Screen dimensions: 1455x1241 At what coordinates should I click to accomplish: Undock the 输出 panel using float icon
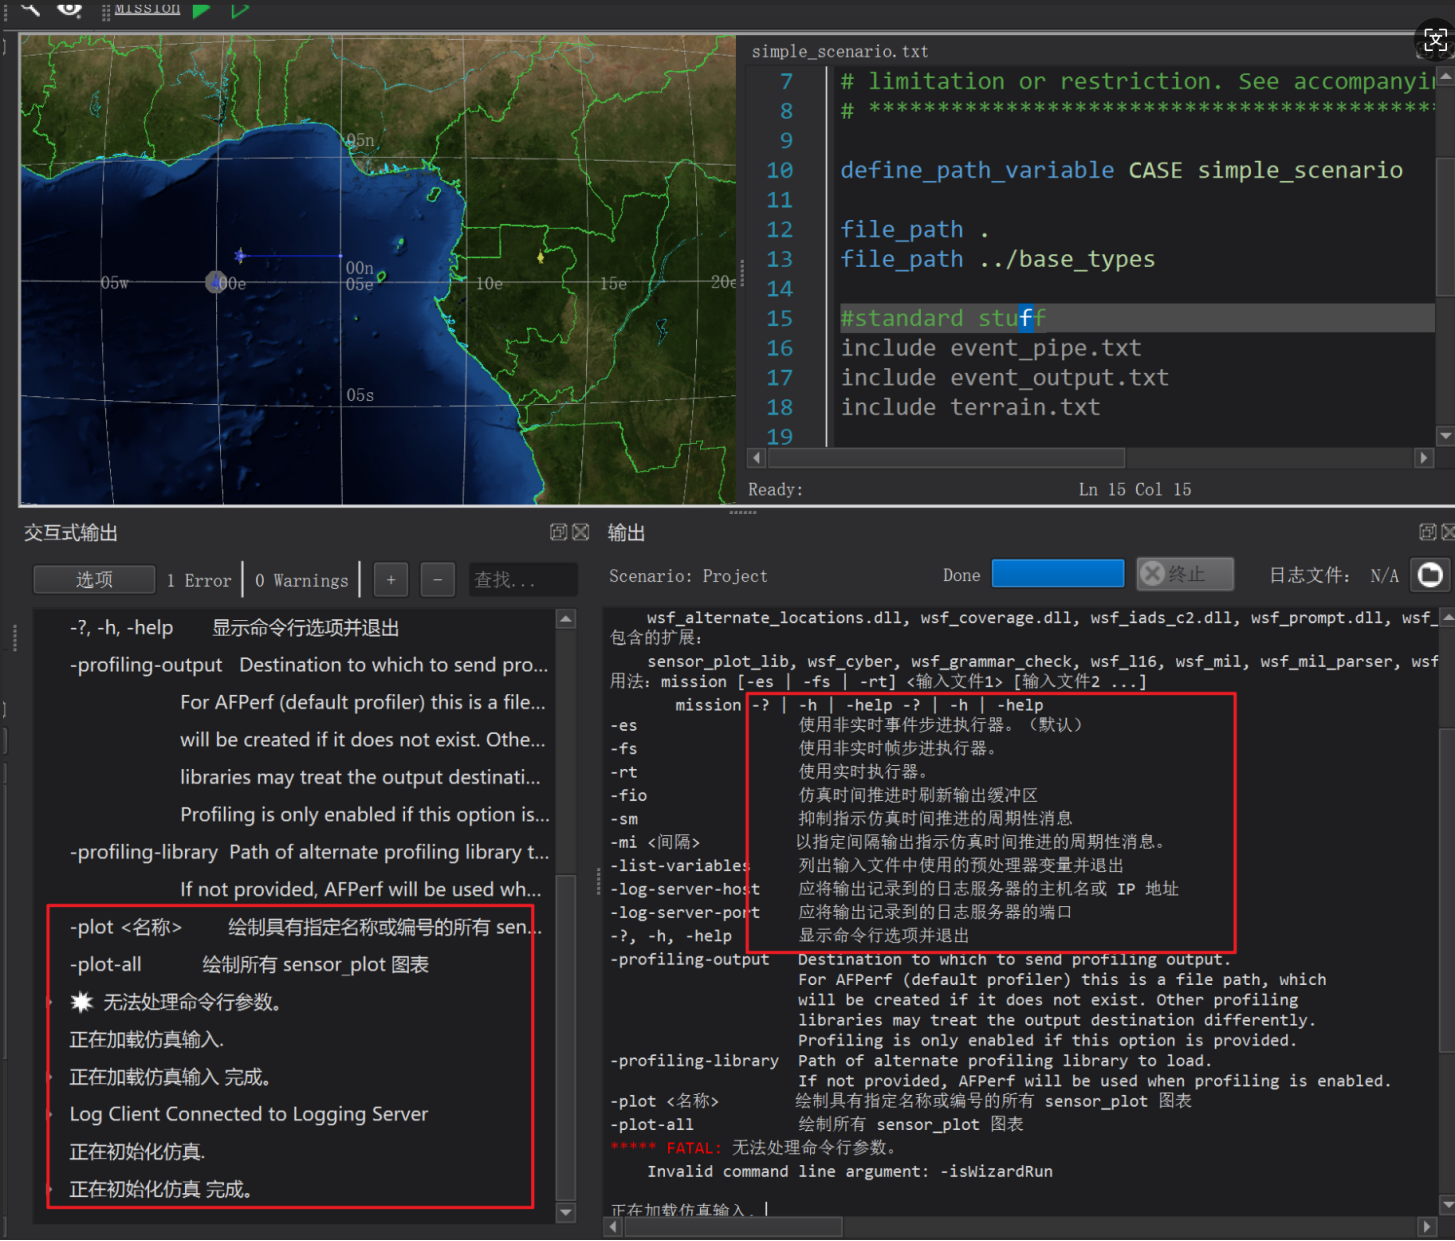[x=1428, y=532]
